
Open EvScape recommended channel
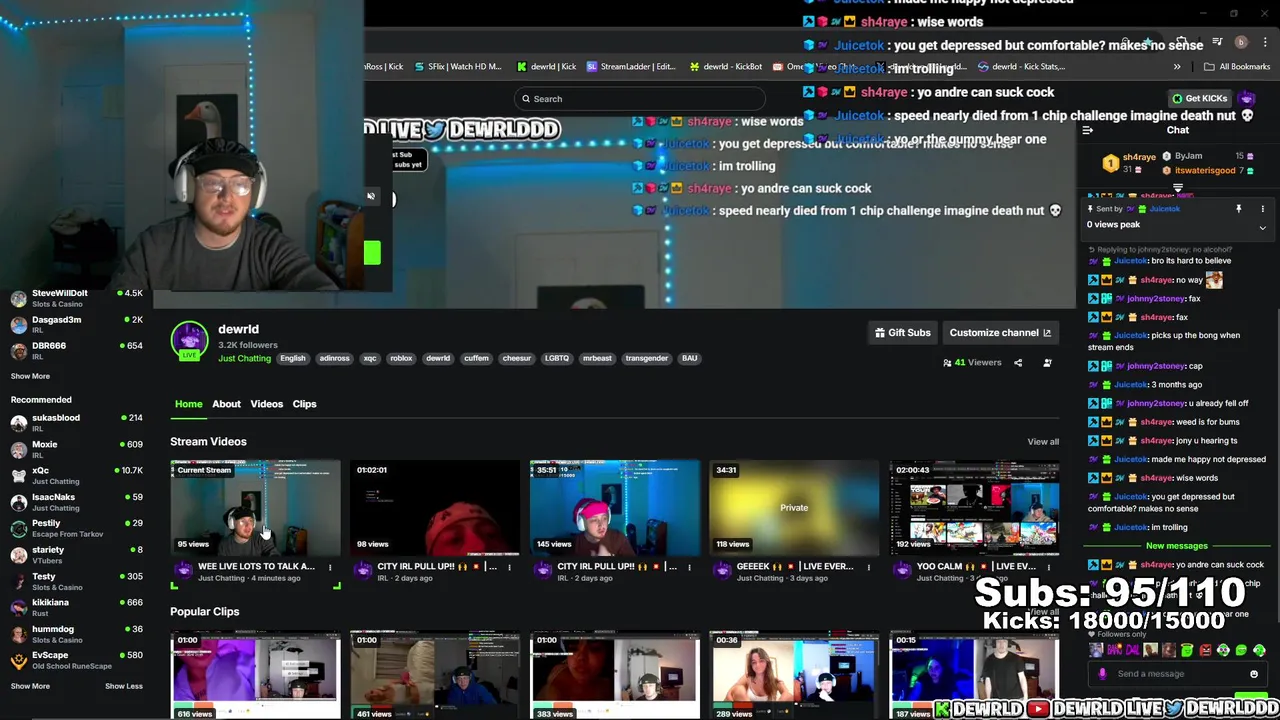75,660
